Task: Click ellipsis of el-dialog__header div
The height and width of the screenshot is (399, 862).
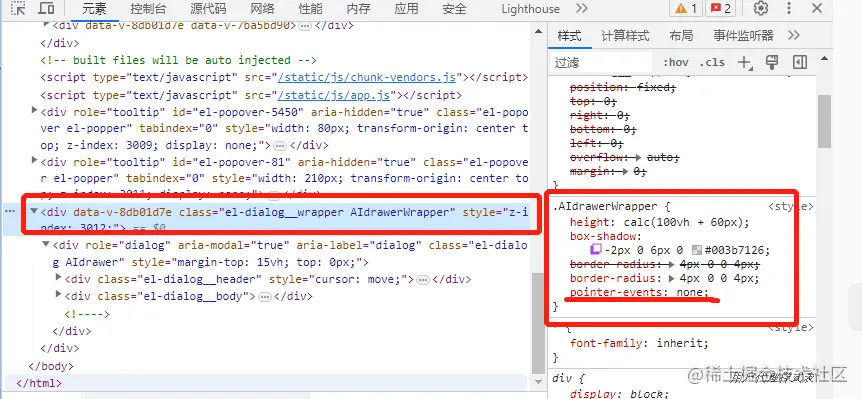Action: coord(422,280)
